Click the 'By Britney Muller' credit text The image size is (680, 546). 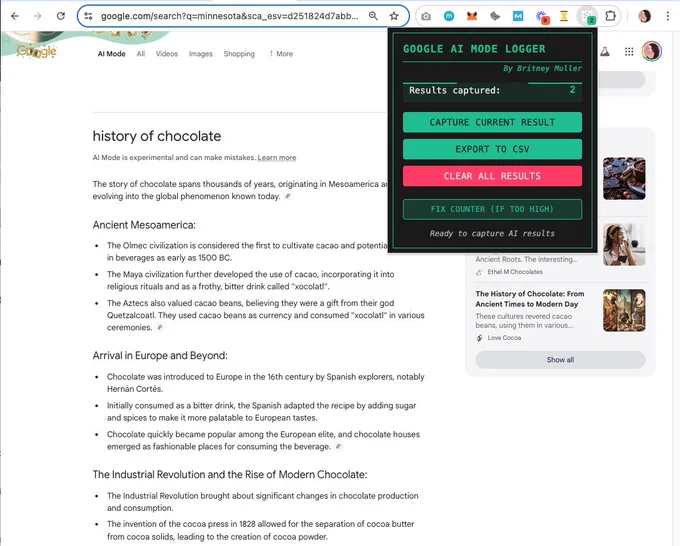click(x=543, y=69)
